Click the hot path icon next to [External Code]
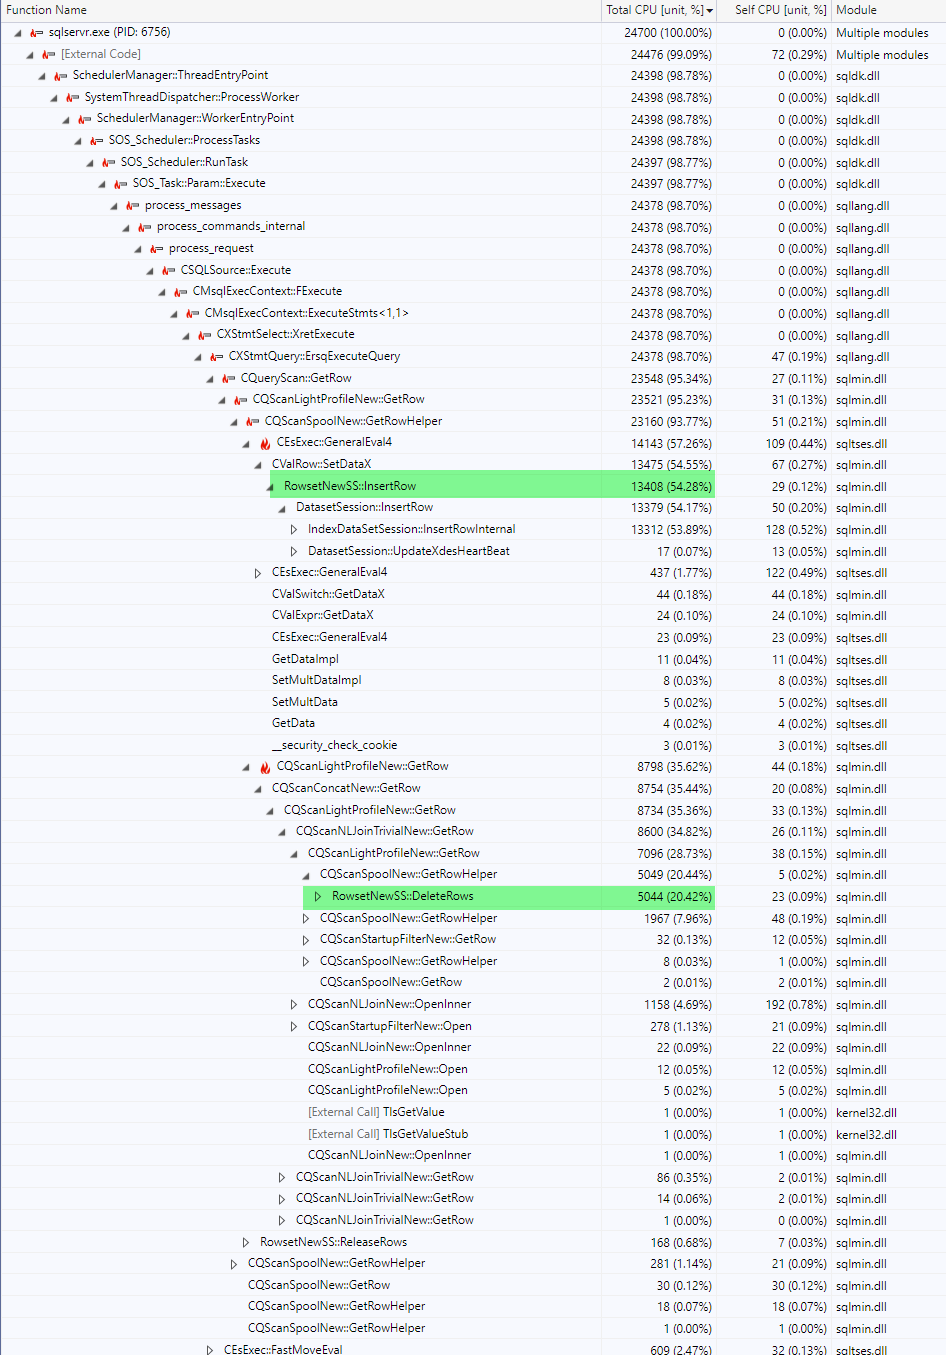This screenshot has height=1355, width=946. [x=49, y=55]
